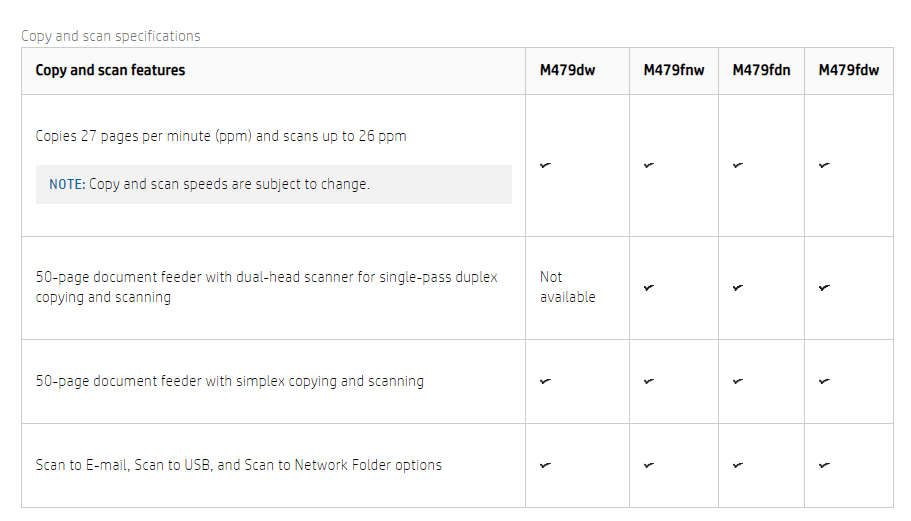The width and height of the screenshot is (911, 521).
Task: Click M479dw checkmark in simplex copying row
Action: [545, 381]
